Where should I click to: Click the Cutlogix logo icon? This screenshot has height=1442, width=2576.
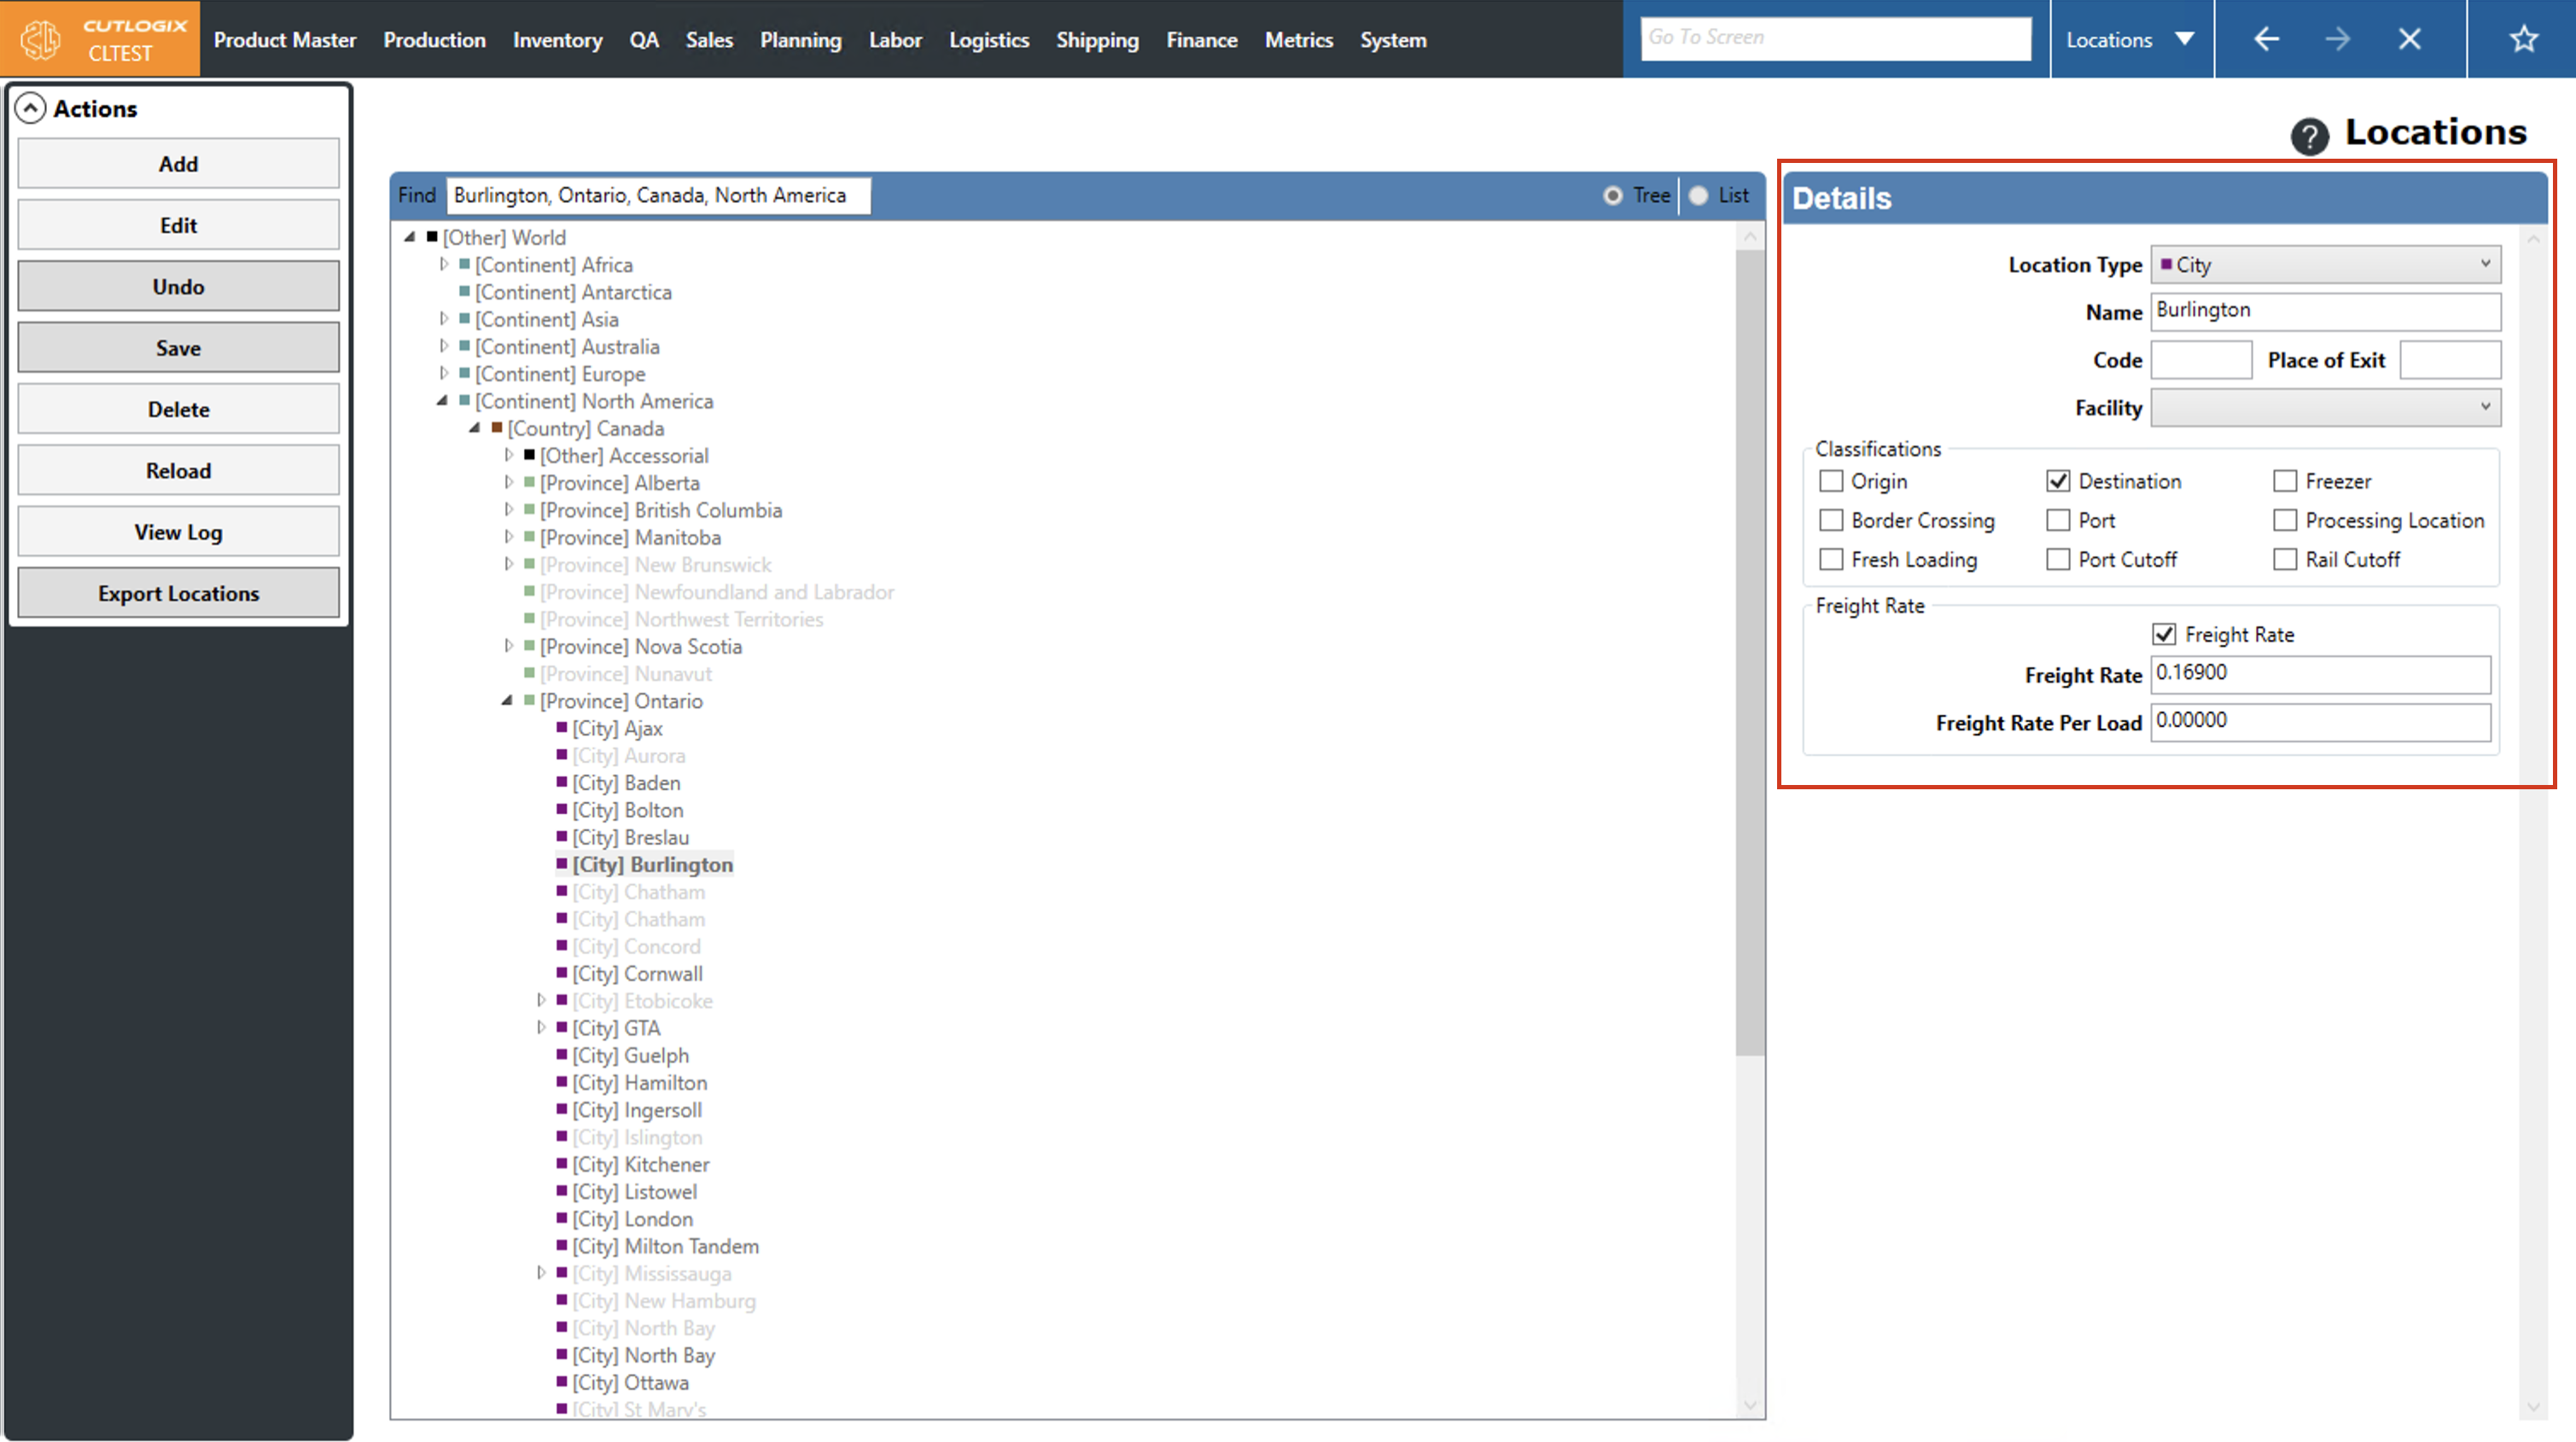[x=41, y=40]
